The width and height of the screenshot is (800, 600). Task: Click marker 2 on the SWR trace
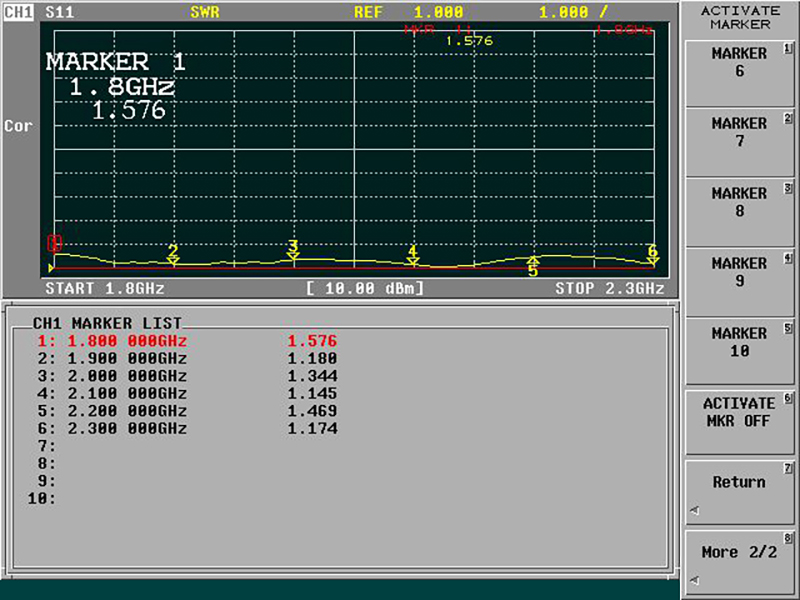(x=173, y=254)
